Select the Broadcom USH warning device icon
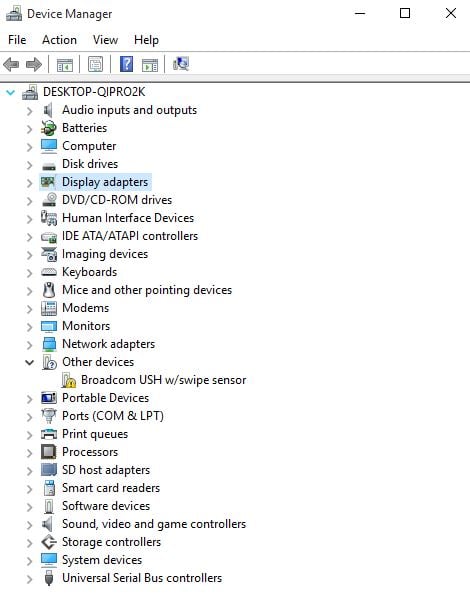Screen dimensions: 470x596 (69, 380)
